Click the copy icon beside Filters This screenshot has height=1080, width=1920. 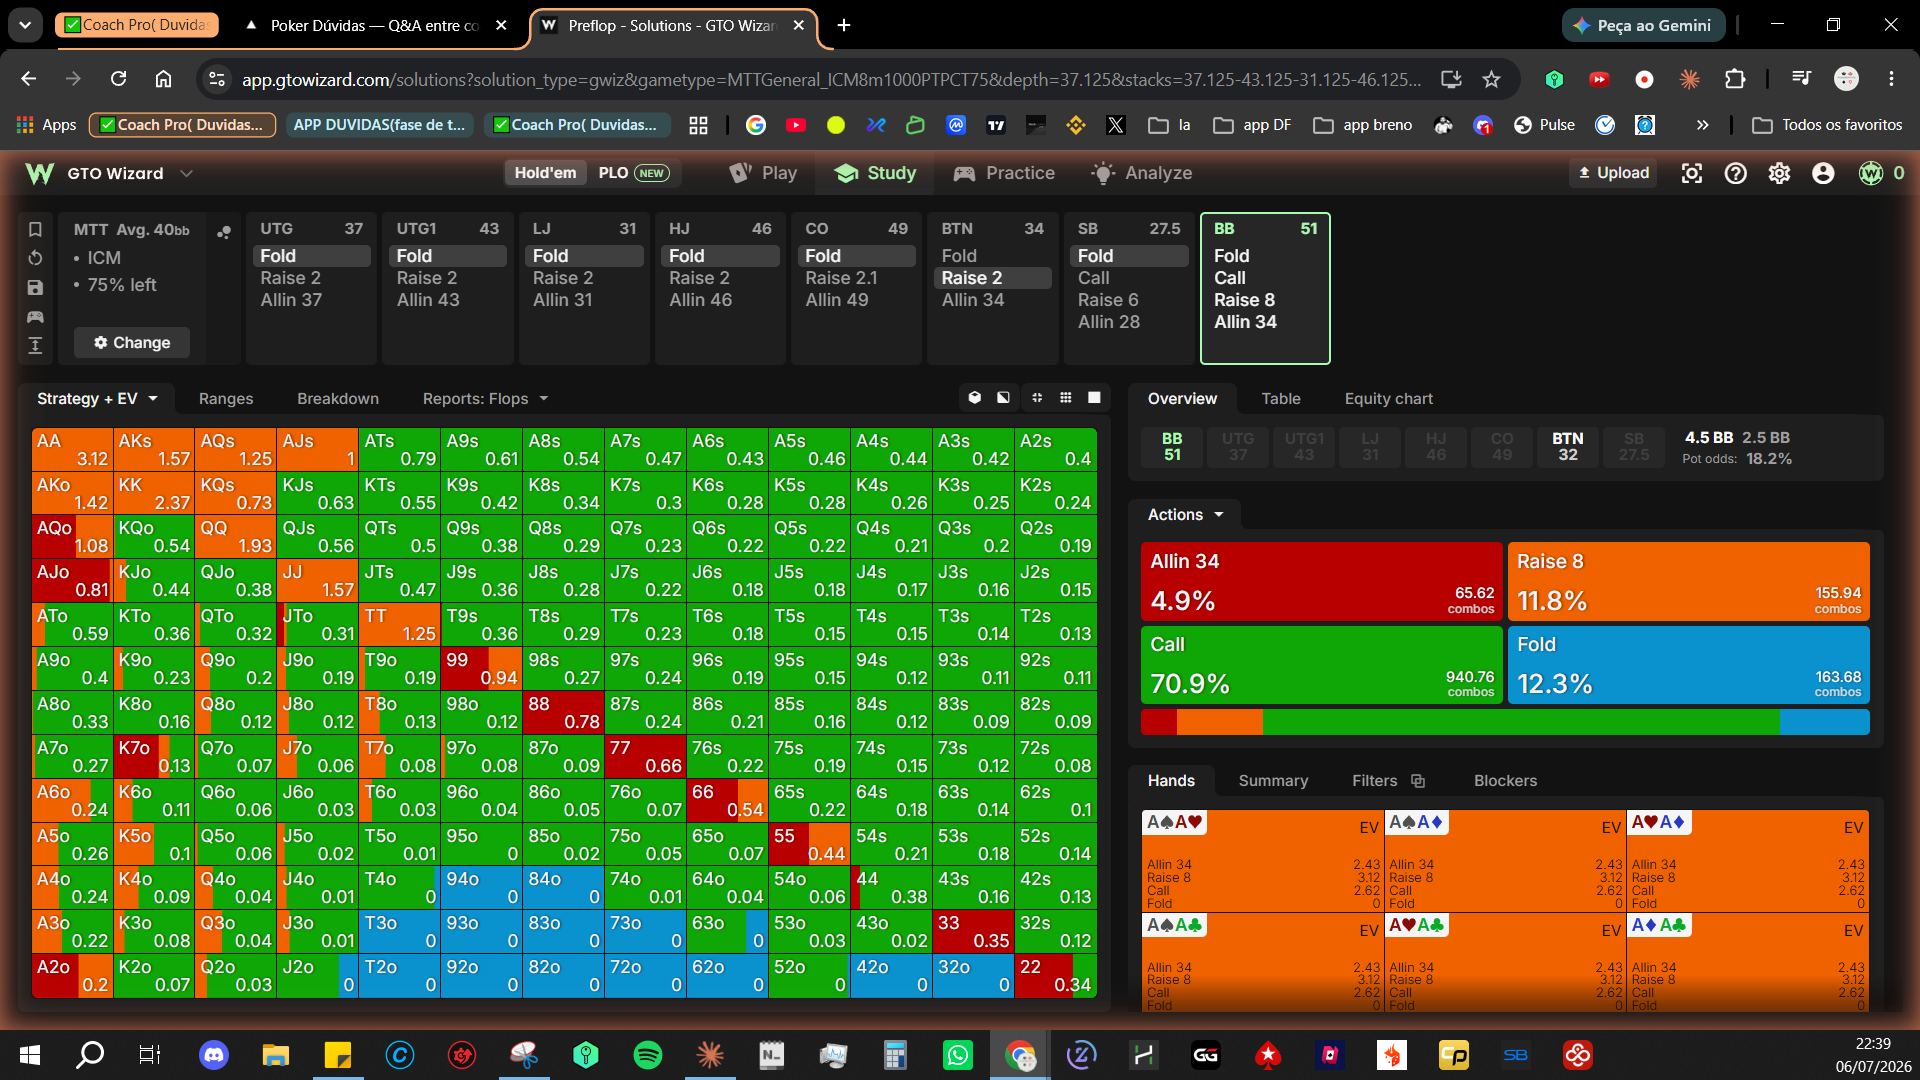pos(1417,781)
